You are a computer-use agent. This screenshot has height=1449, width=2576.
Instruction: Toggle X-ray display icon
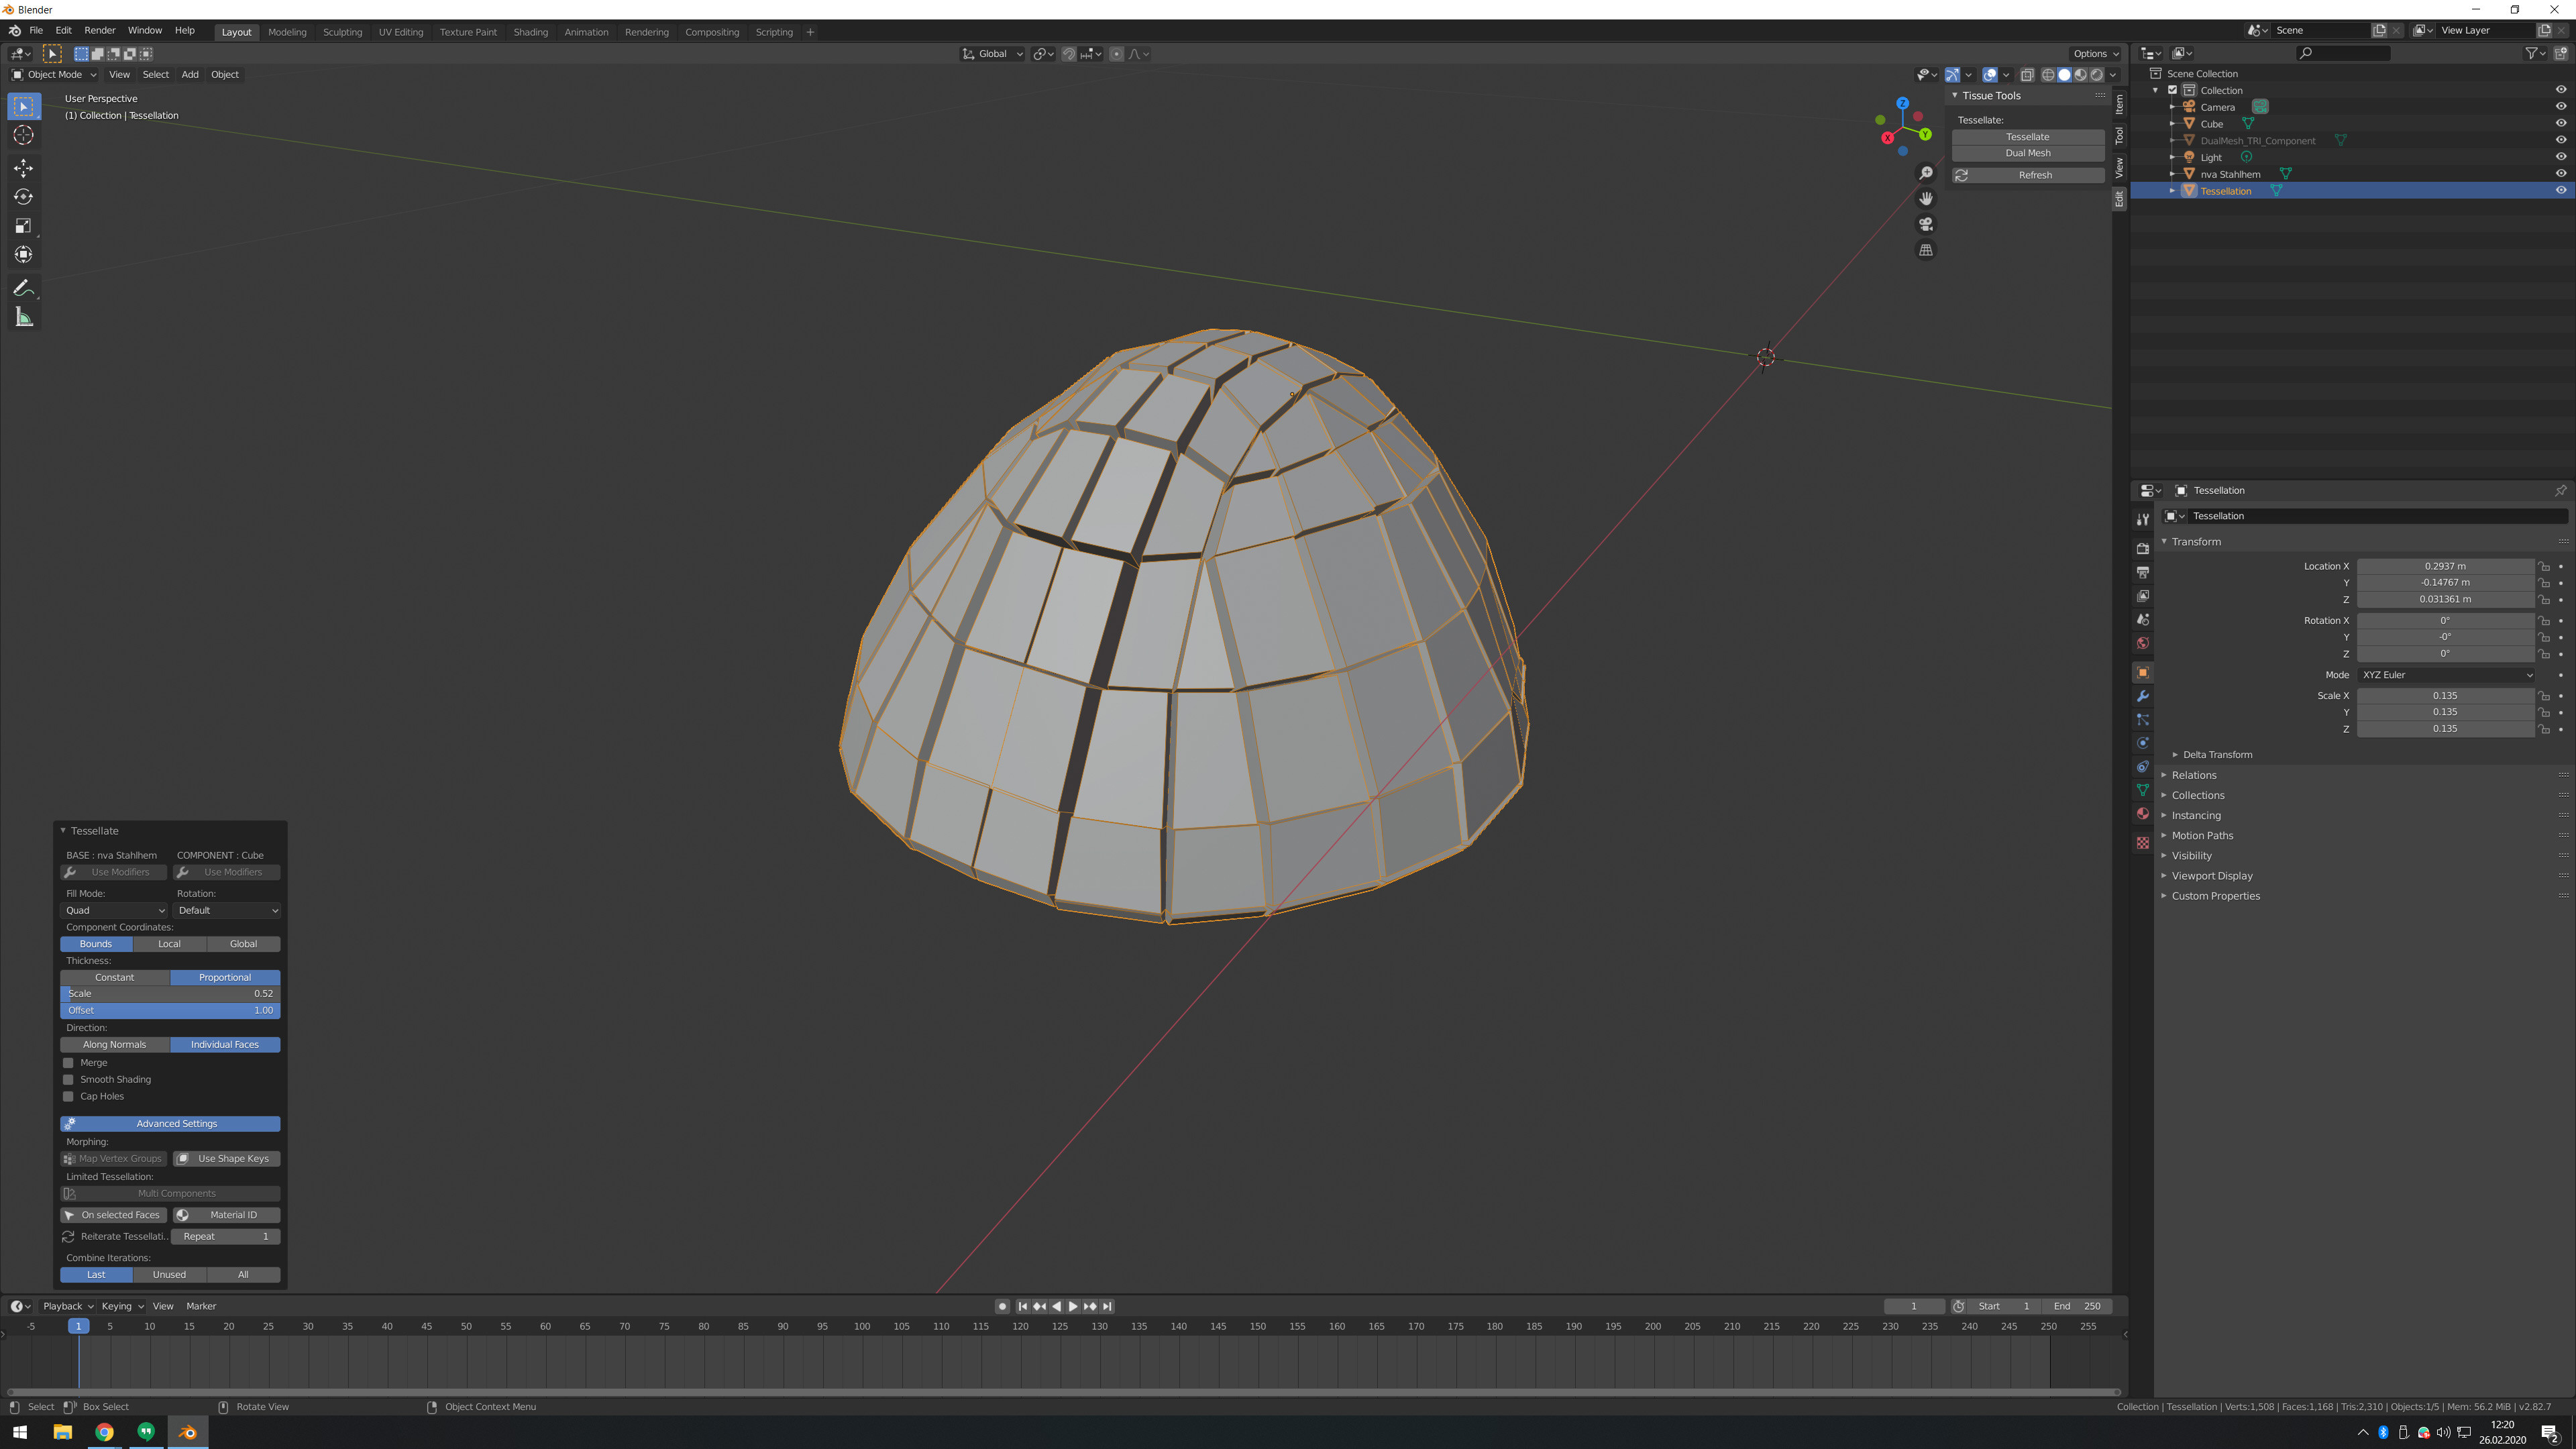tap(2027, 75)
